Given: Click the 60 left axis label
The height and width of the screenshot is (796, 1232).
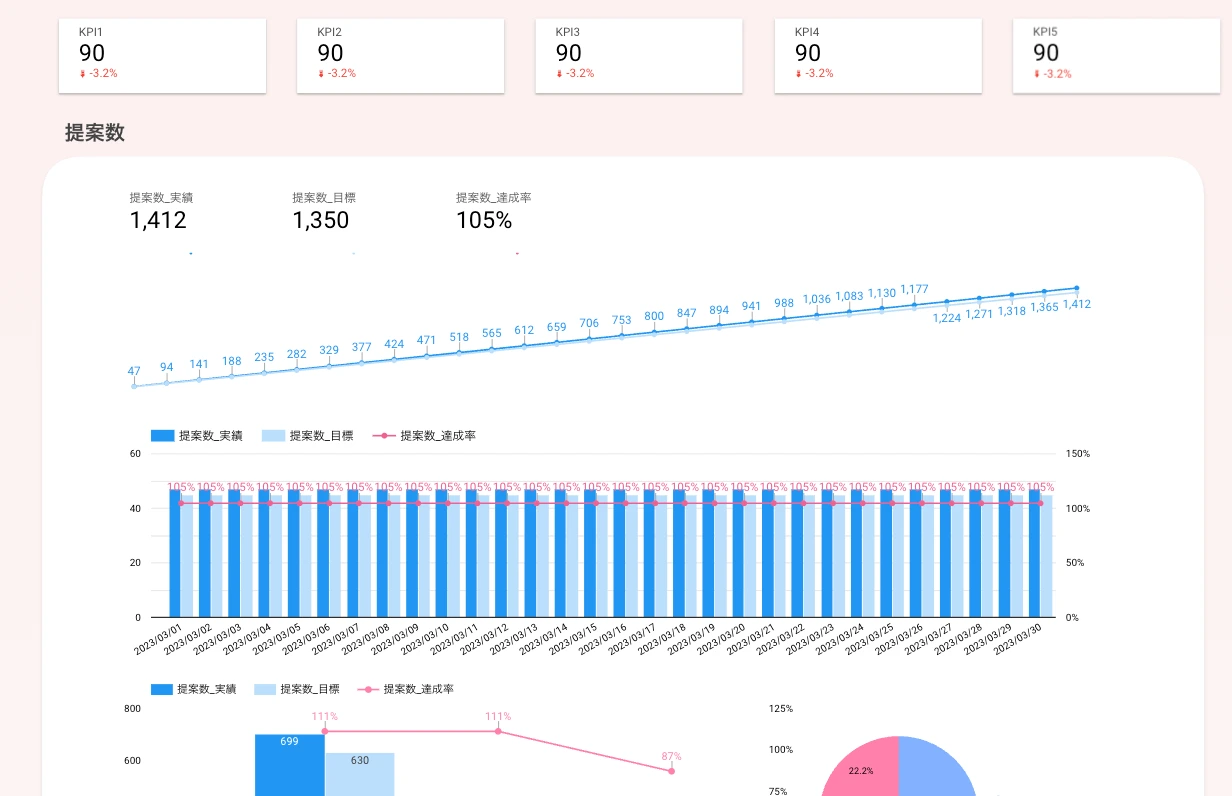Looking at the screenshot, I should coord(136,454).
